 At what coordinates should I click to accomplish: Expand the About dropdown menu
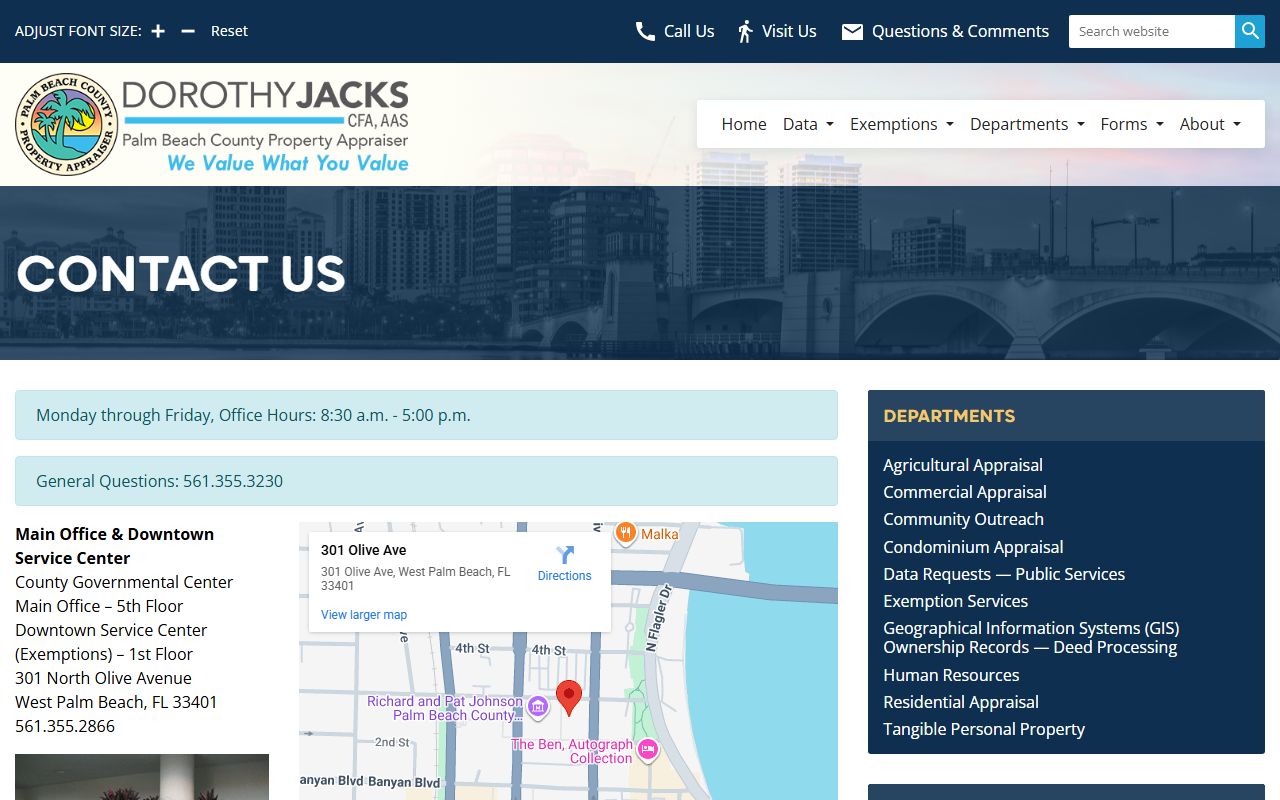coord(1210,124)
